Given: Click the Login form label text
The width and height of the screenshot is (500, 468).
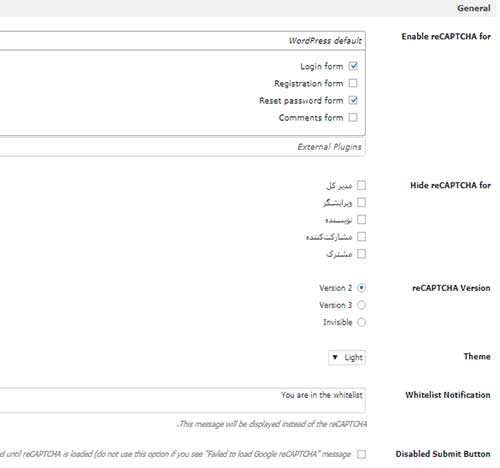Looking at the screenshot, I should [x=322, y=66].
